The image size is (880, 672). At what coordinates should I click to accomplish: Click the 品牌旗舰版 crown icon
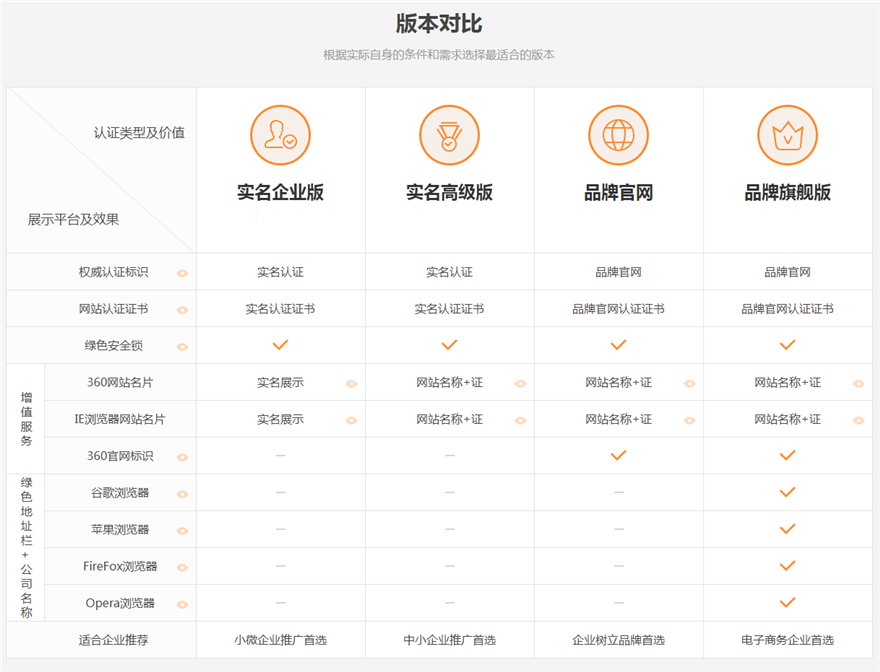click(787, 135)
